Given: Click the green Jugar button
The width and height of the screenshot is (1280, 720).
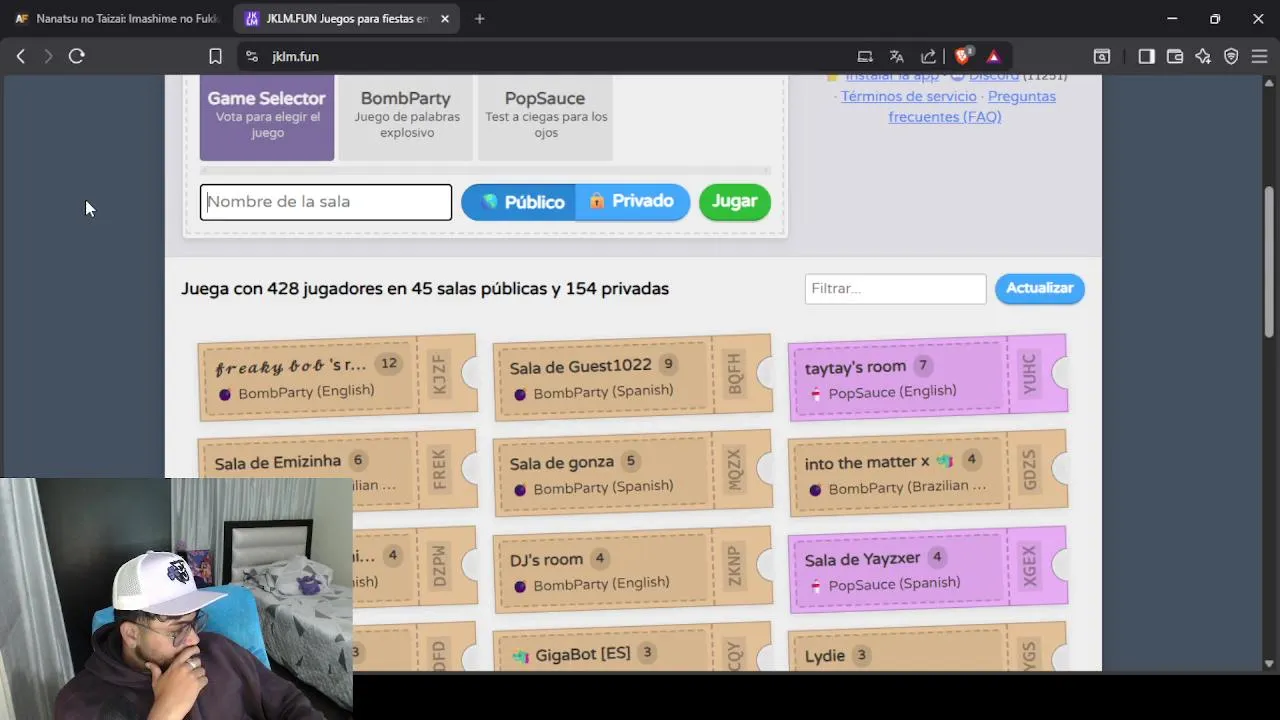Looking at the screenshot, I should (735, 202).
